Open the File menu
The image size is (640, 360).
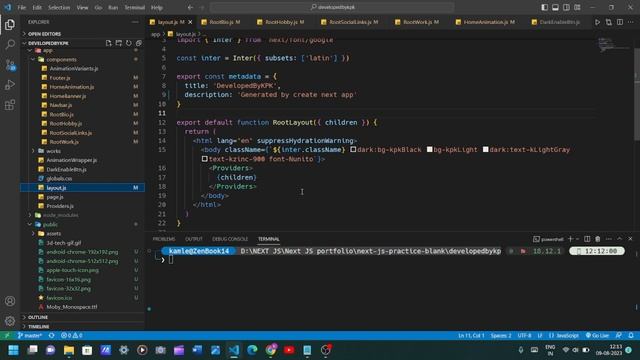tap(22, 7)
